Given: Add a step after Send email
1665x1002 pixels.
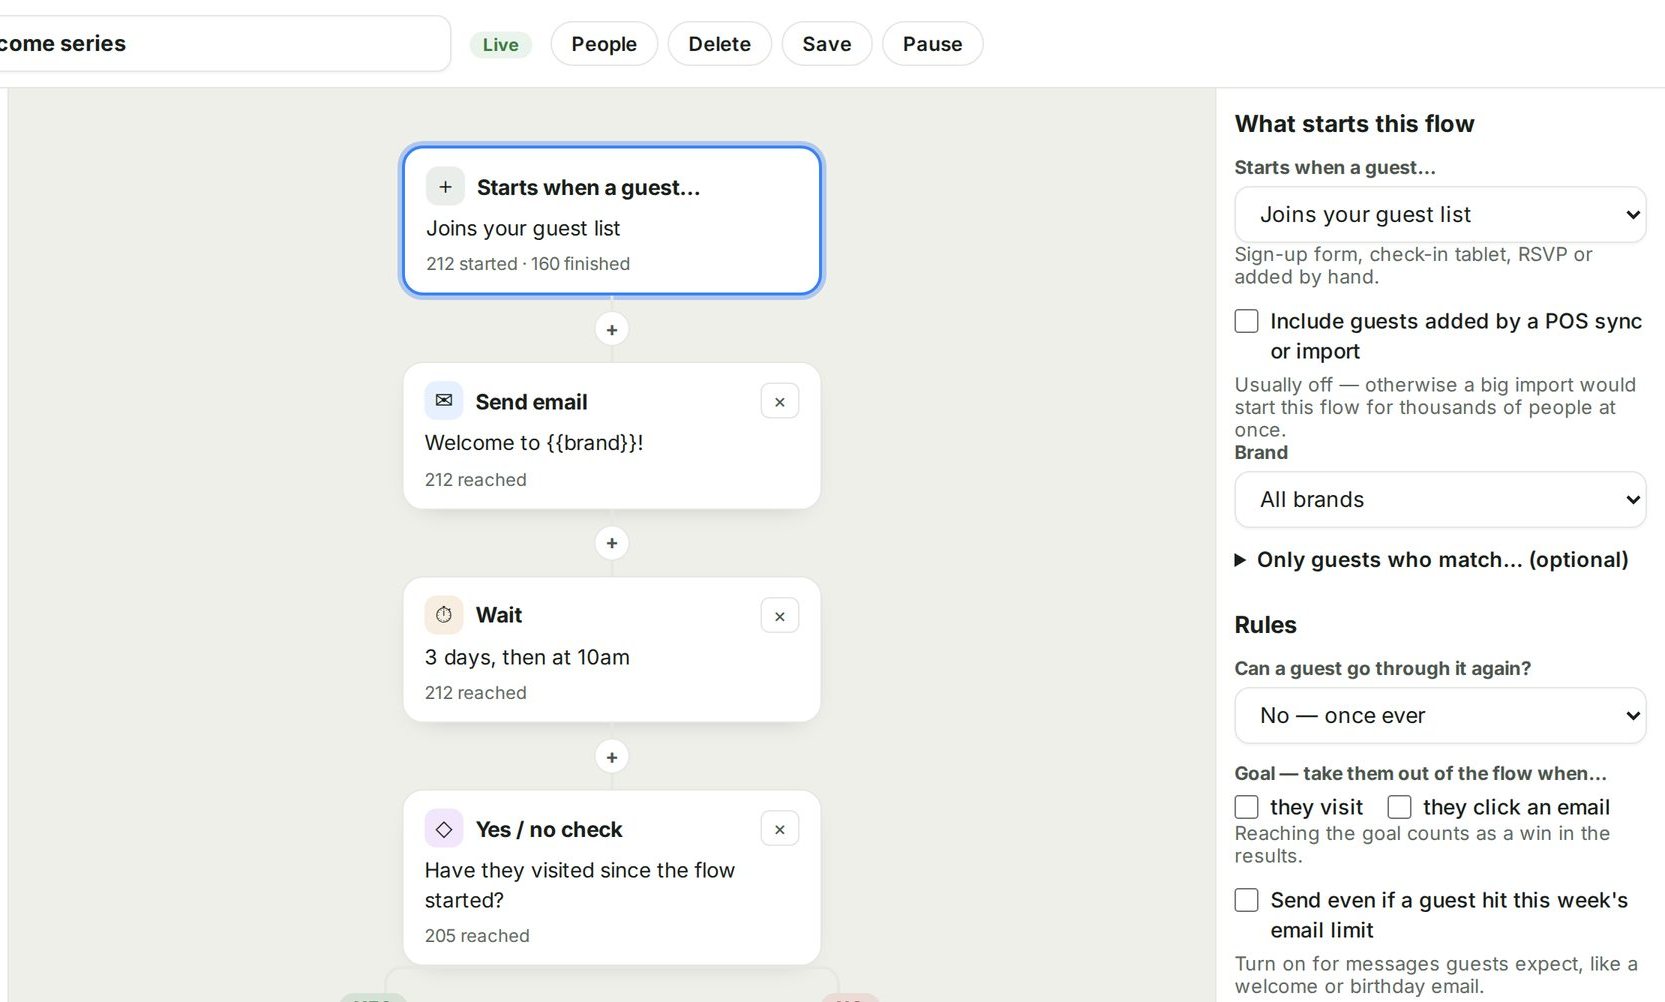Looking at the screenshot, I should click(x=612, y=543).
